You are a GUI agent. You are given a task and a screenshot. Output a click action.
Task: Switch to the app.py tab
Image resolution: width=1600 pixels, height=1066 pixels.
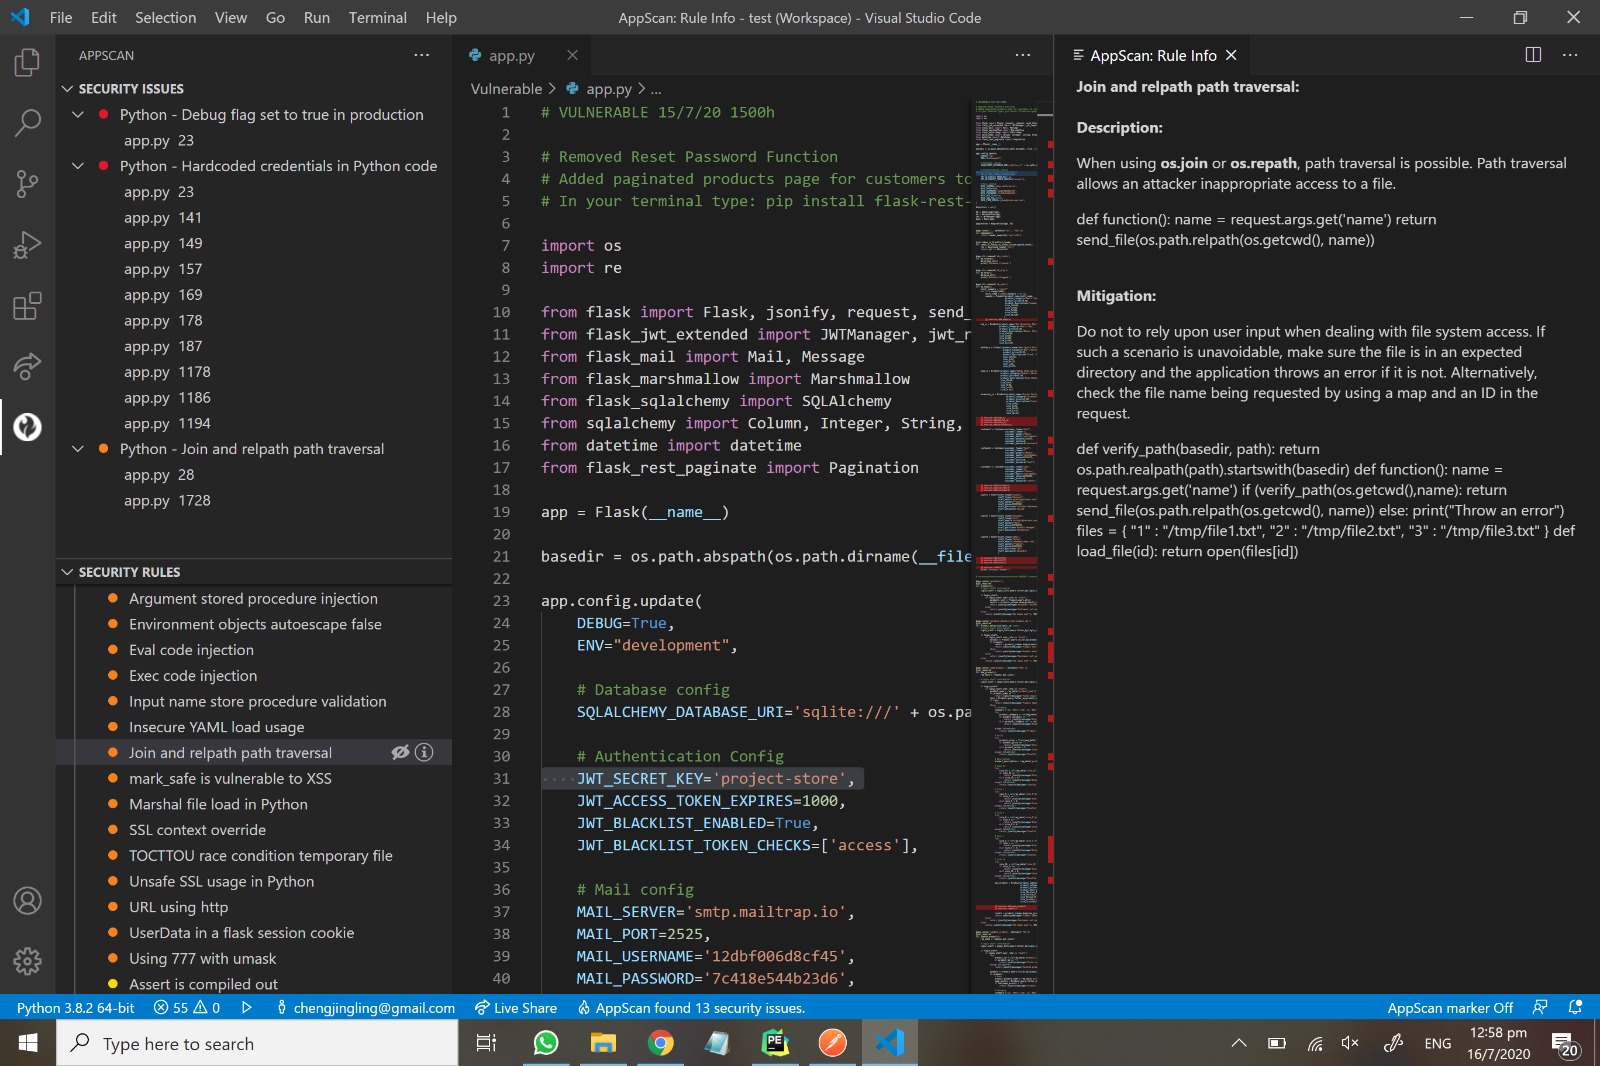(x=511, y=55)
